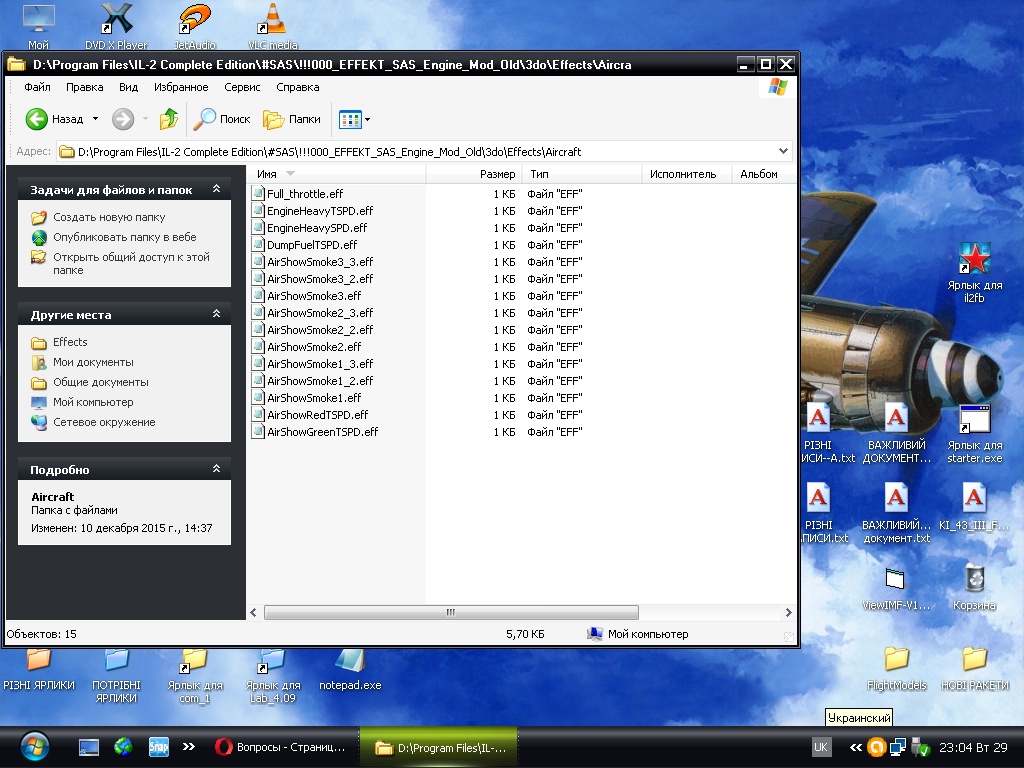Open the Корзина recycle bin desktop icon

coord(974,580)
